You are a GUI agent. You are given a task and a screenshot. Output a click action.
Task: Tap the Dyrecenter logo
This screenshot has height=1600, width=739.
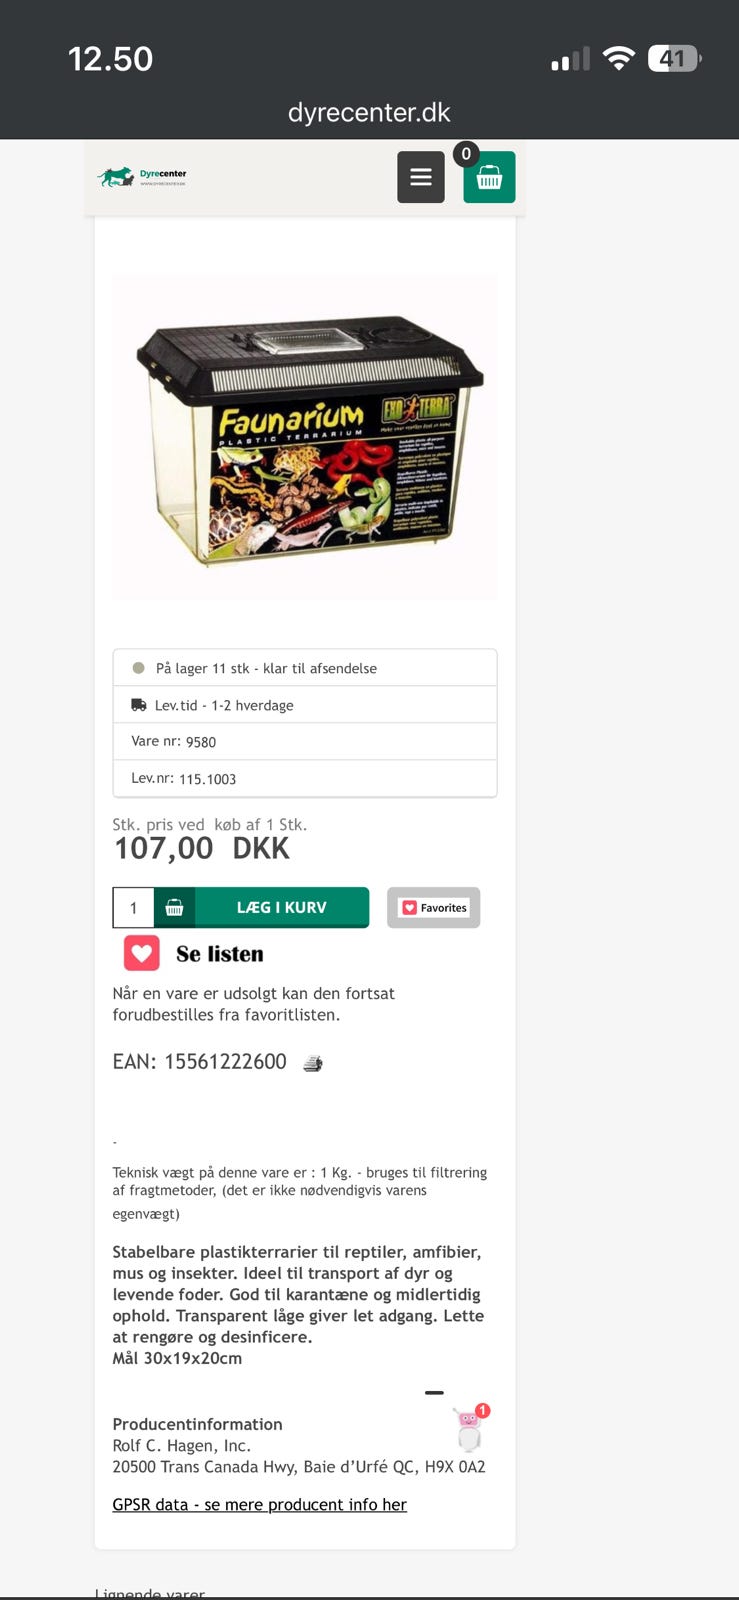pyautogui.click(x=142, y=177)
